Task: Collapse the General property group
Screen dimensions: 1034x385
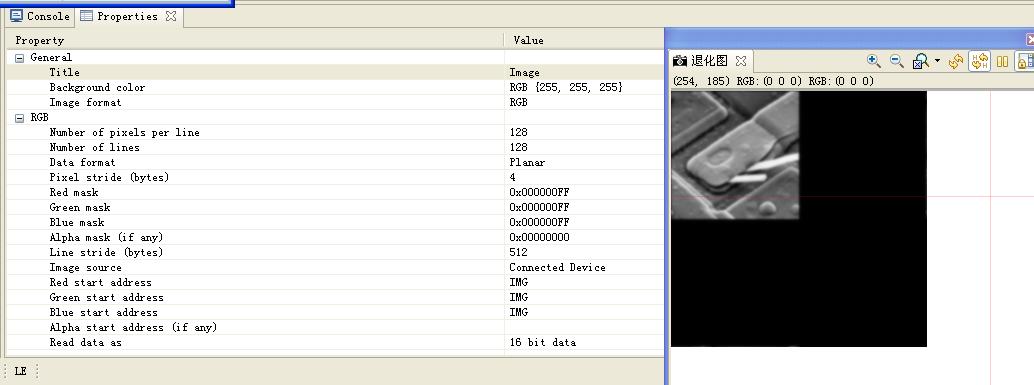Action: (20, 57)
